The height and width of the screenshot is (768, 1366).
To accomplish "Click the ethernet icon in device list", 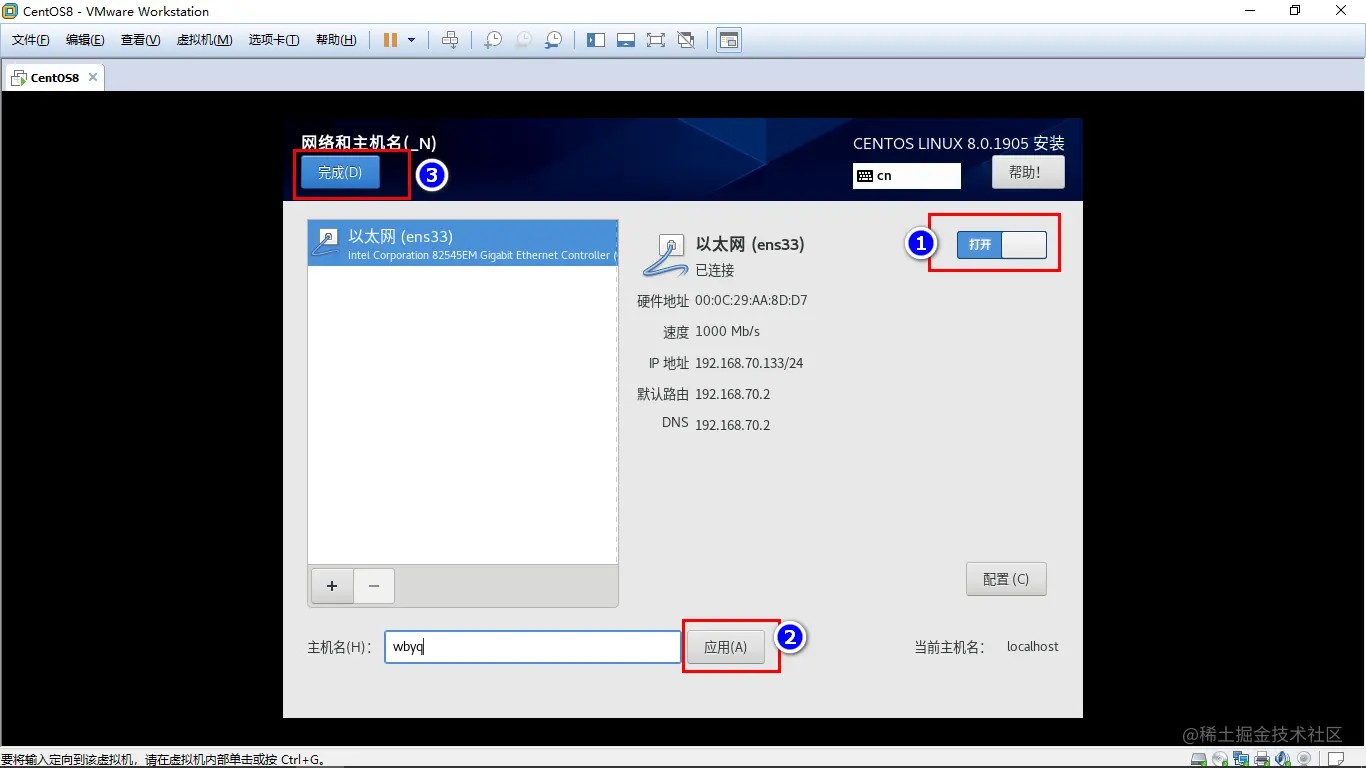I will (x=327, y=242).
